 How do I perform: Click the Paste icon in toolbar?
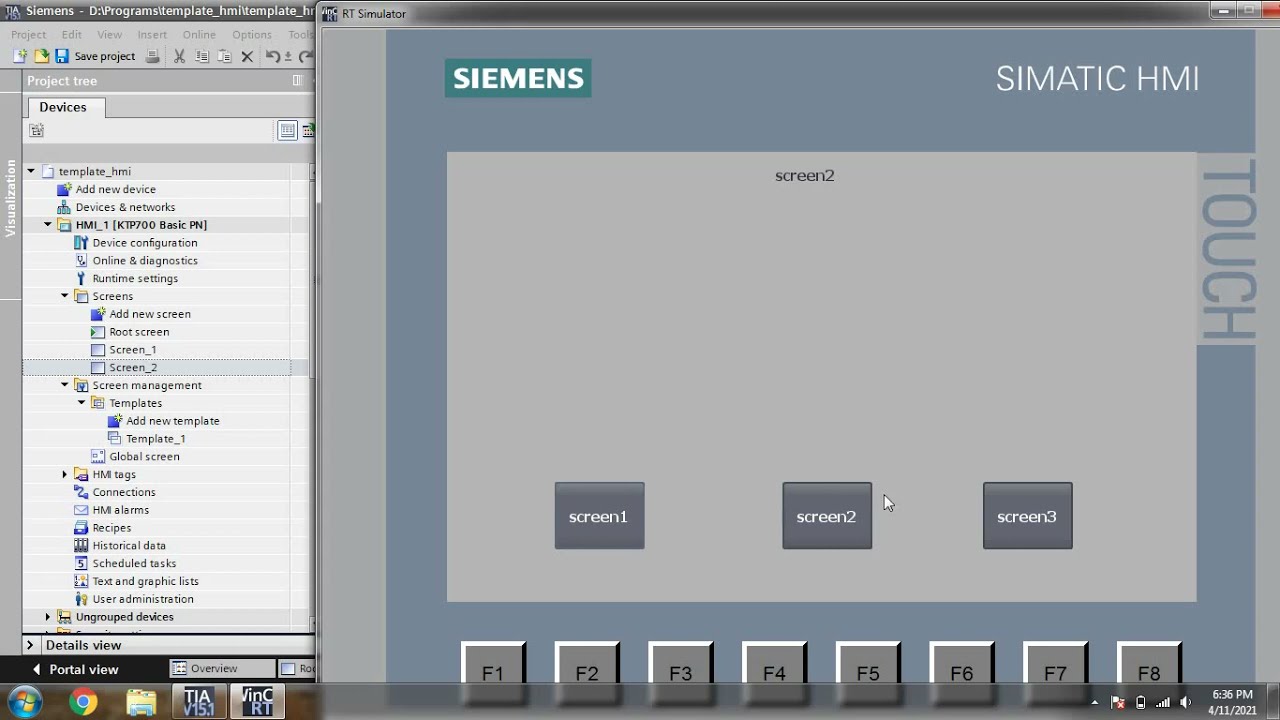(225, 56)
